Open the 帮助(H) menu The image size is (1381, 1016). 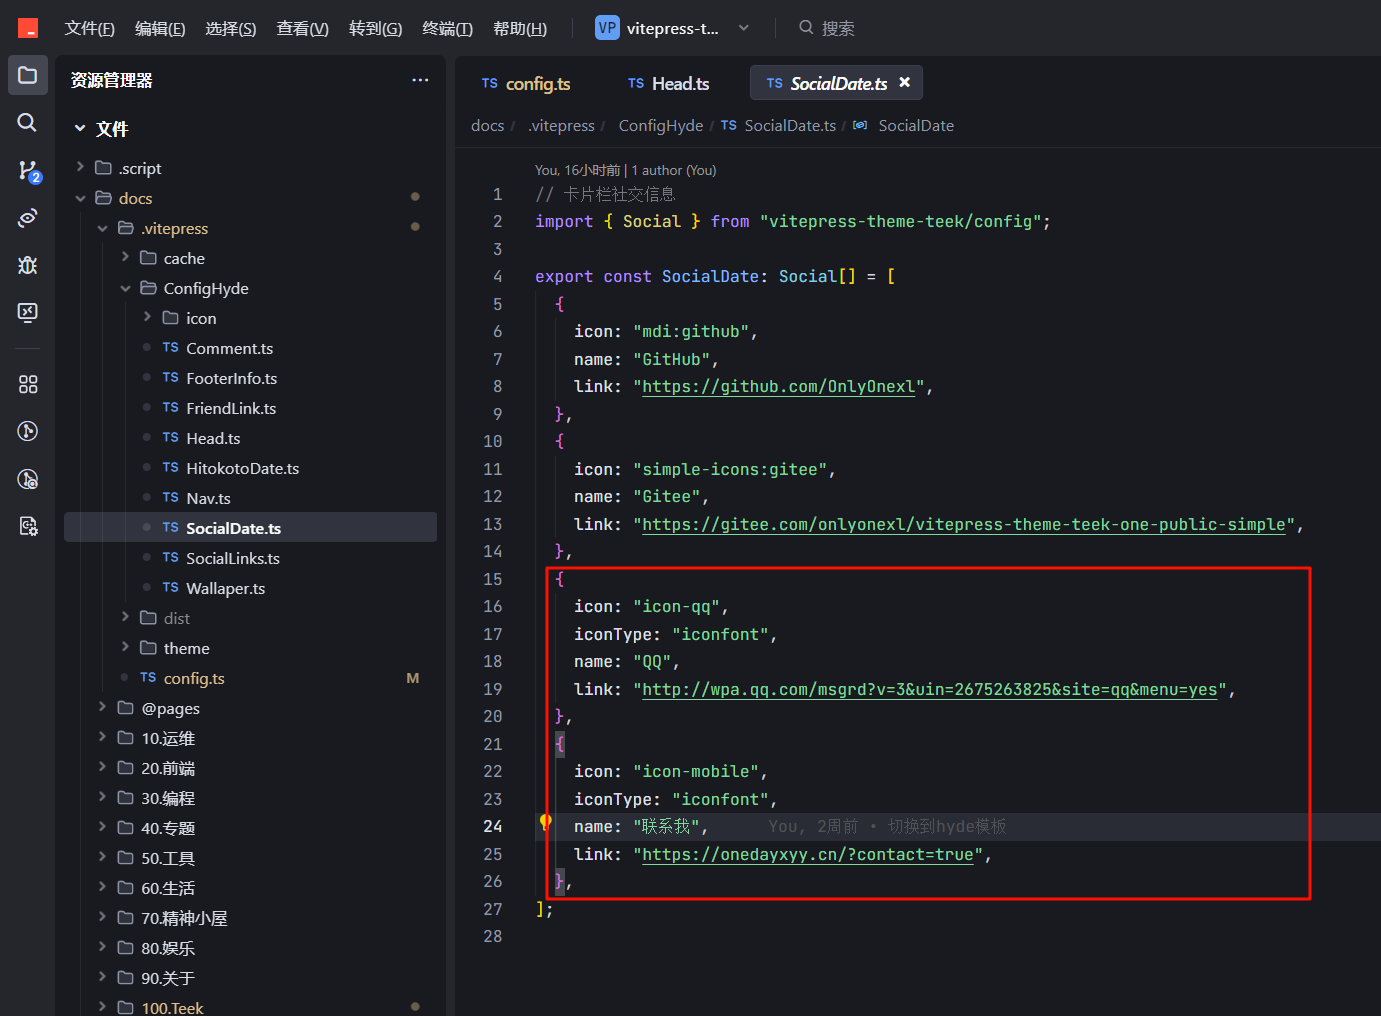520,28
